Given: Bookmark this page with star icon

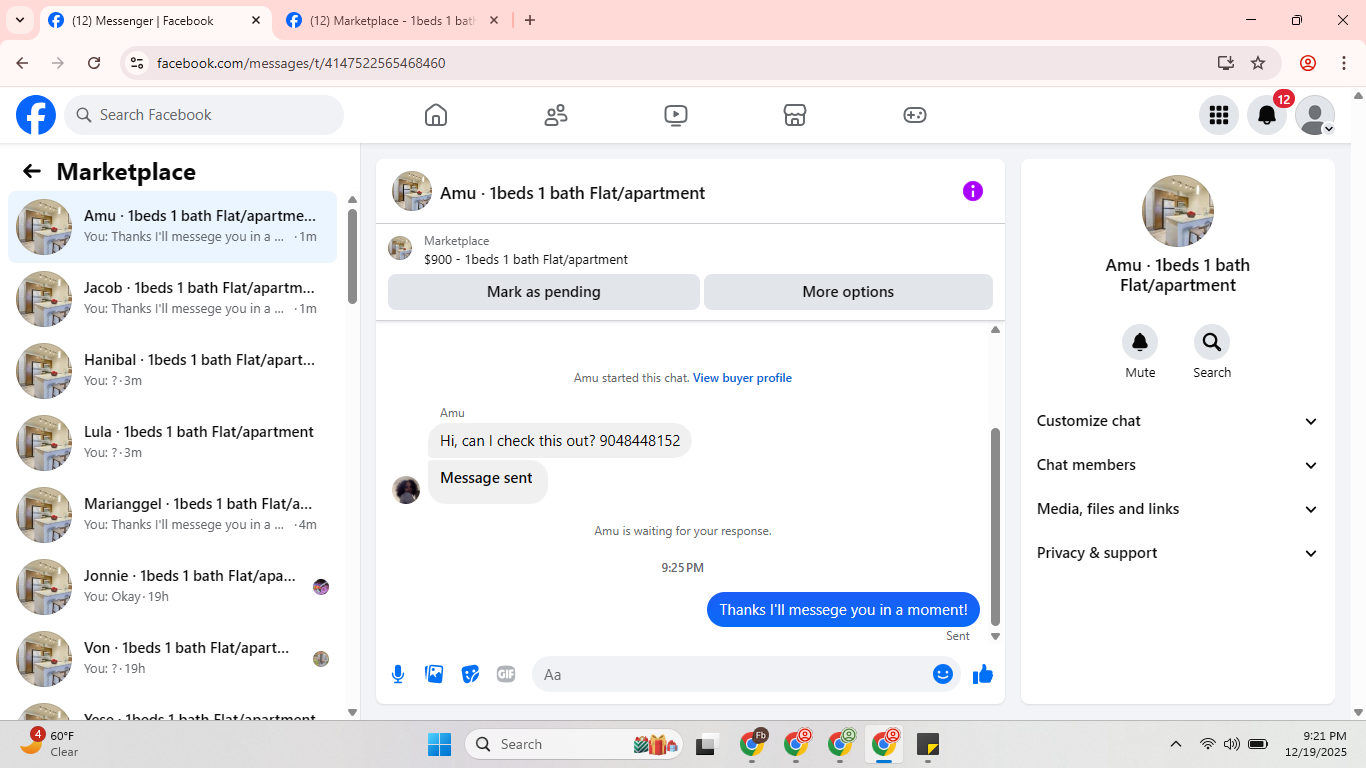Looking at the screenshot, I should [x=1258, y=63].
